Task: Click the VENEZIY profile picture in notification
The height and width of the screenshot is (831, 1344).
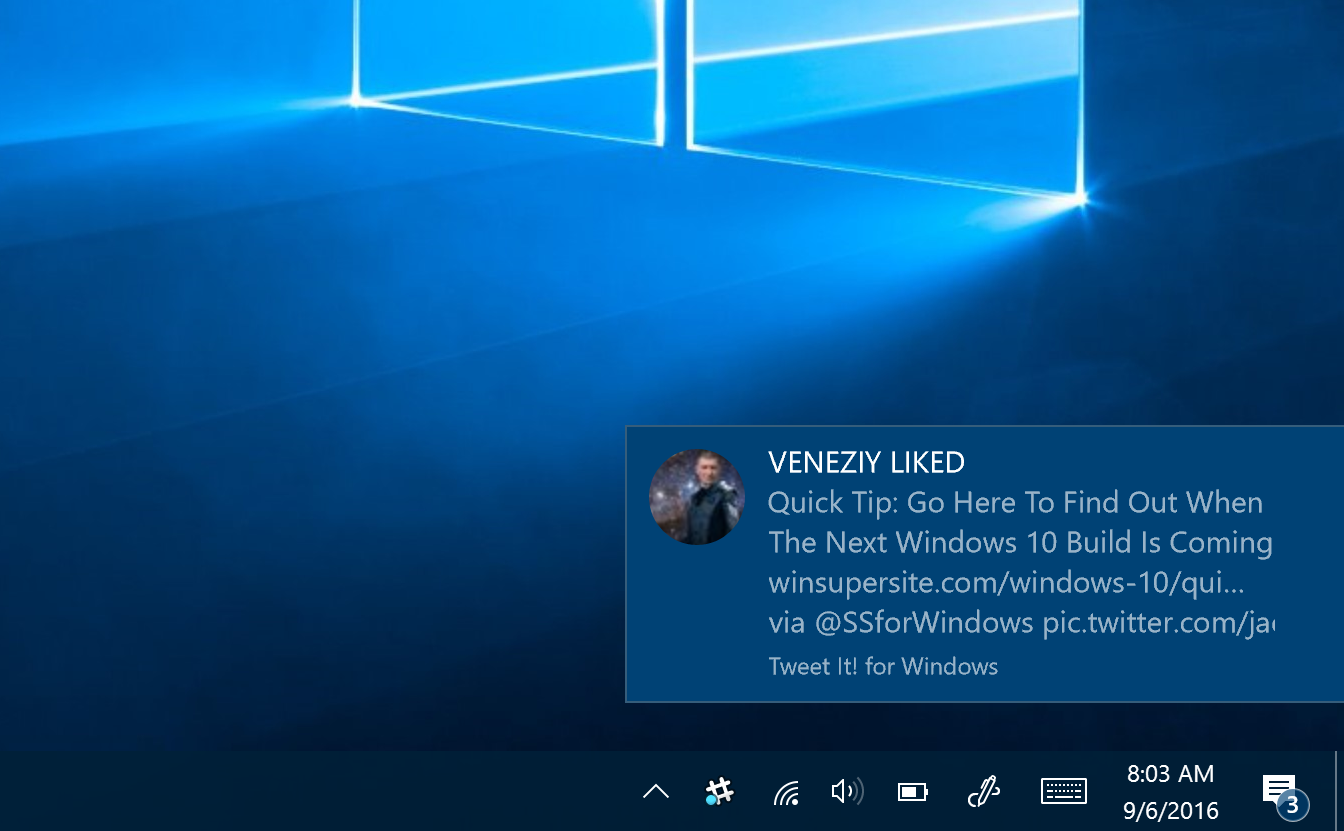Action: pyautogui.click(x=697, y=497)
